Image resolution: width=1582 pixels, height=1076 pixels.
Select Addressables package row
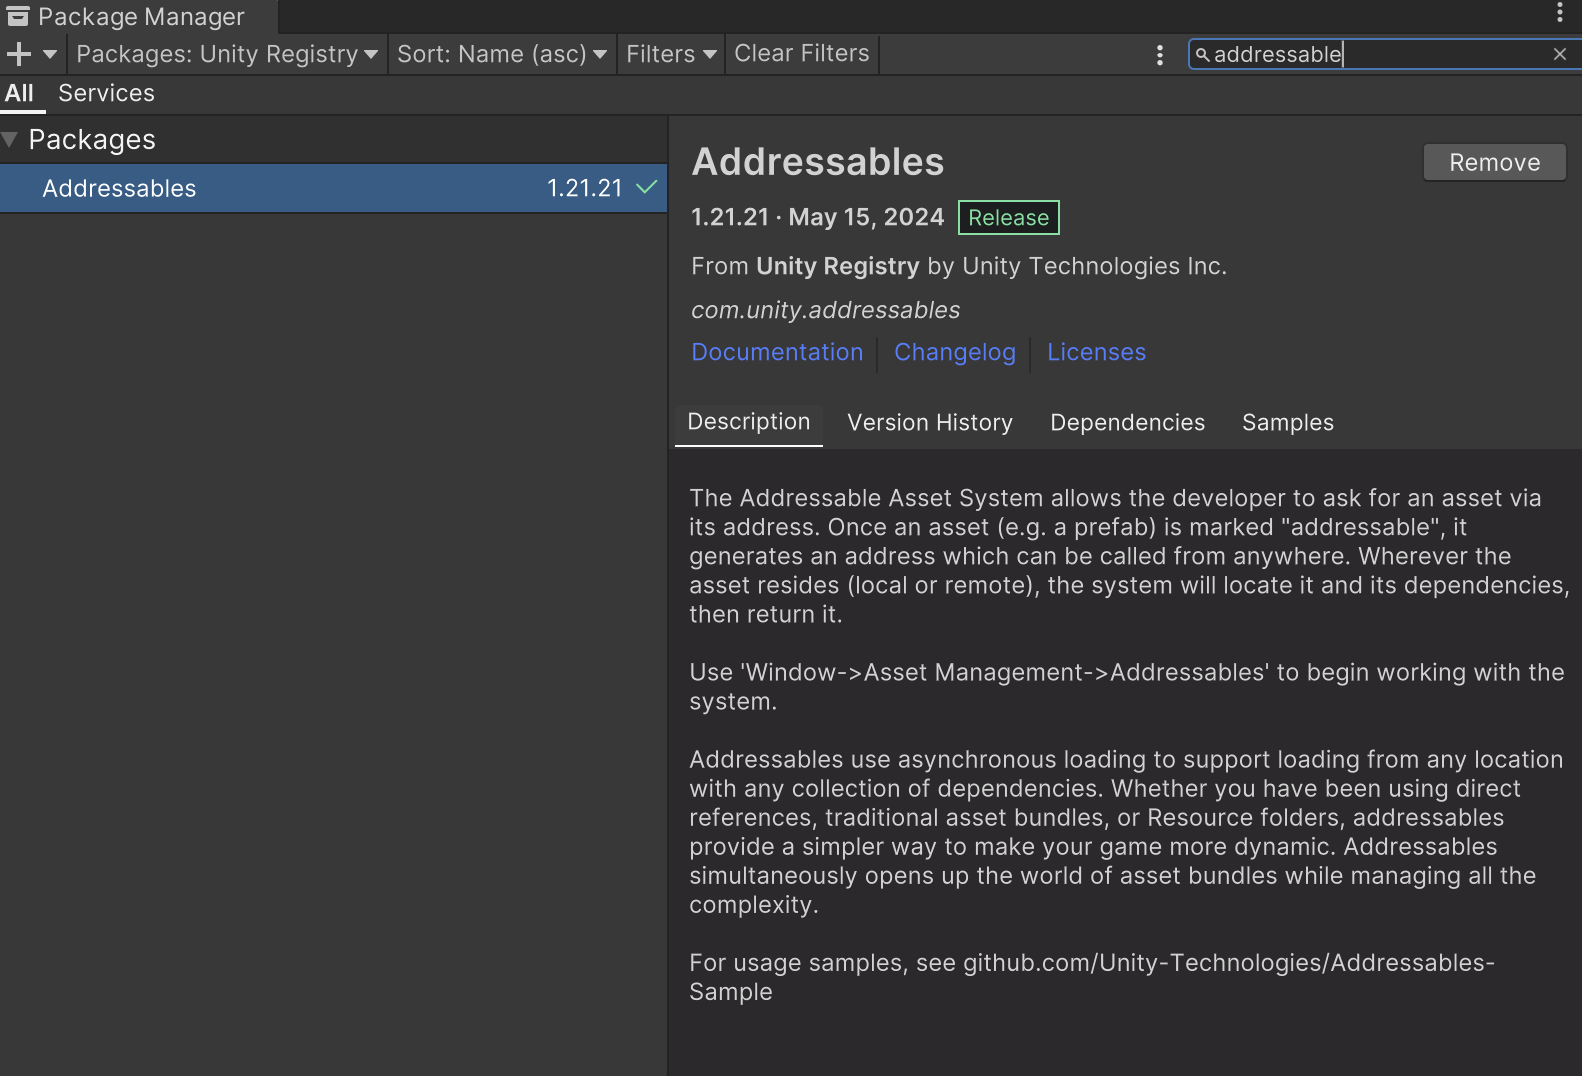click(333, 188)
